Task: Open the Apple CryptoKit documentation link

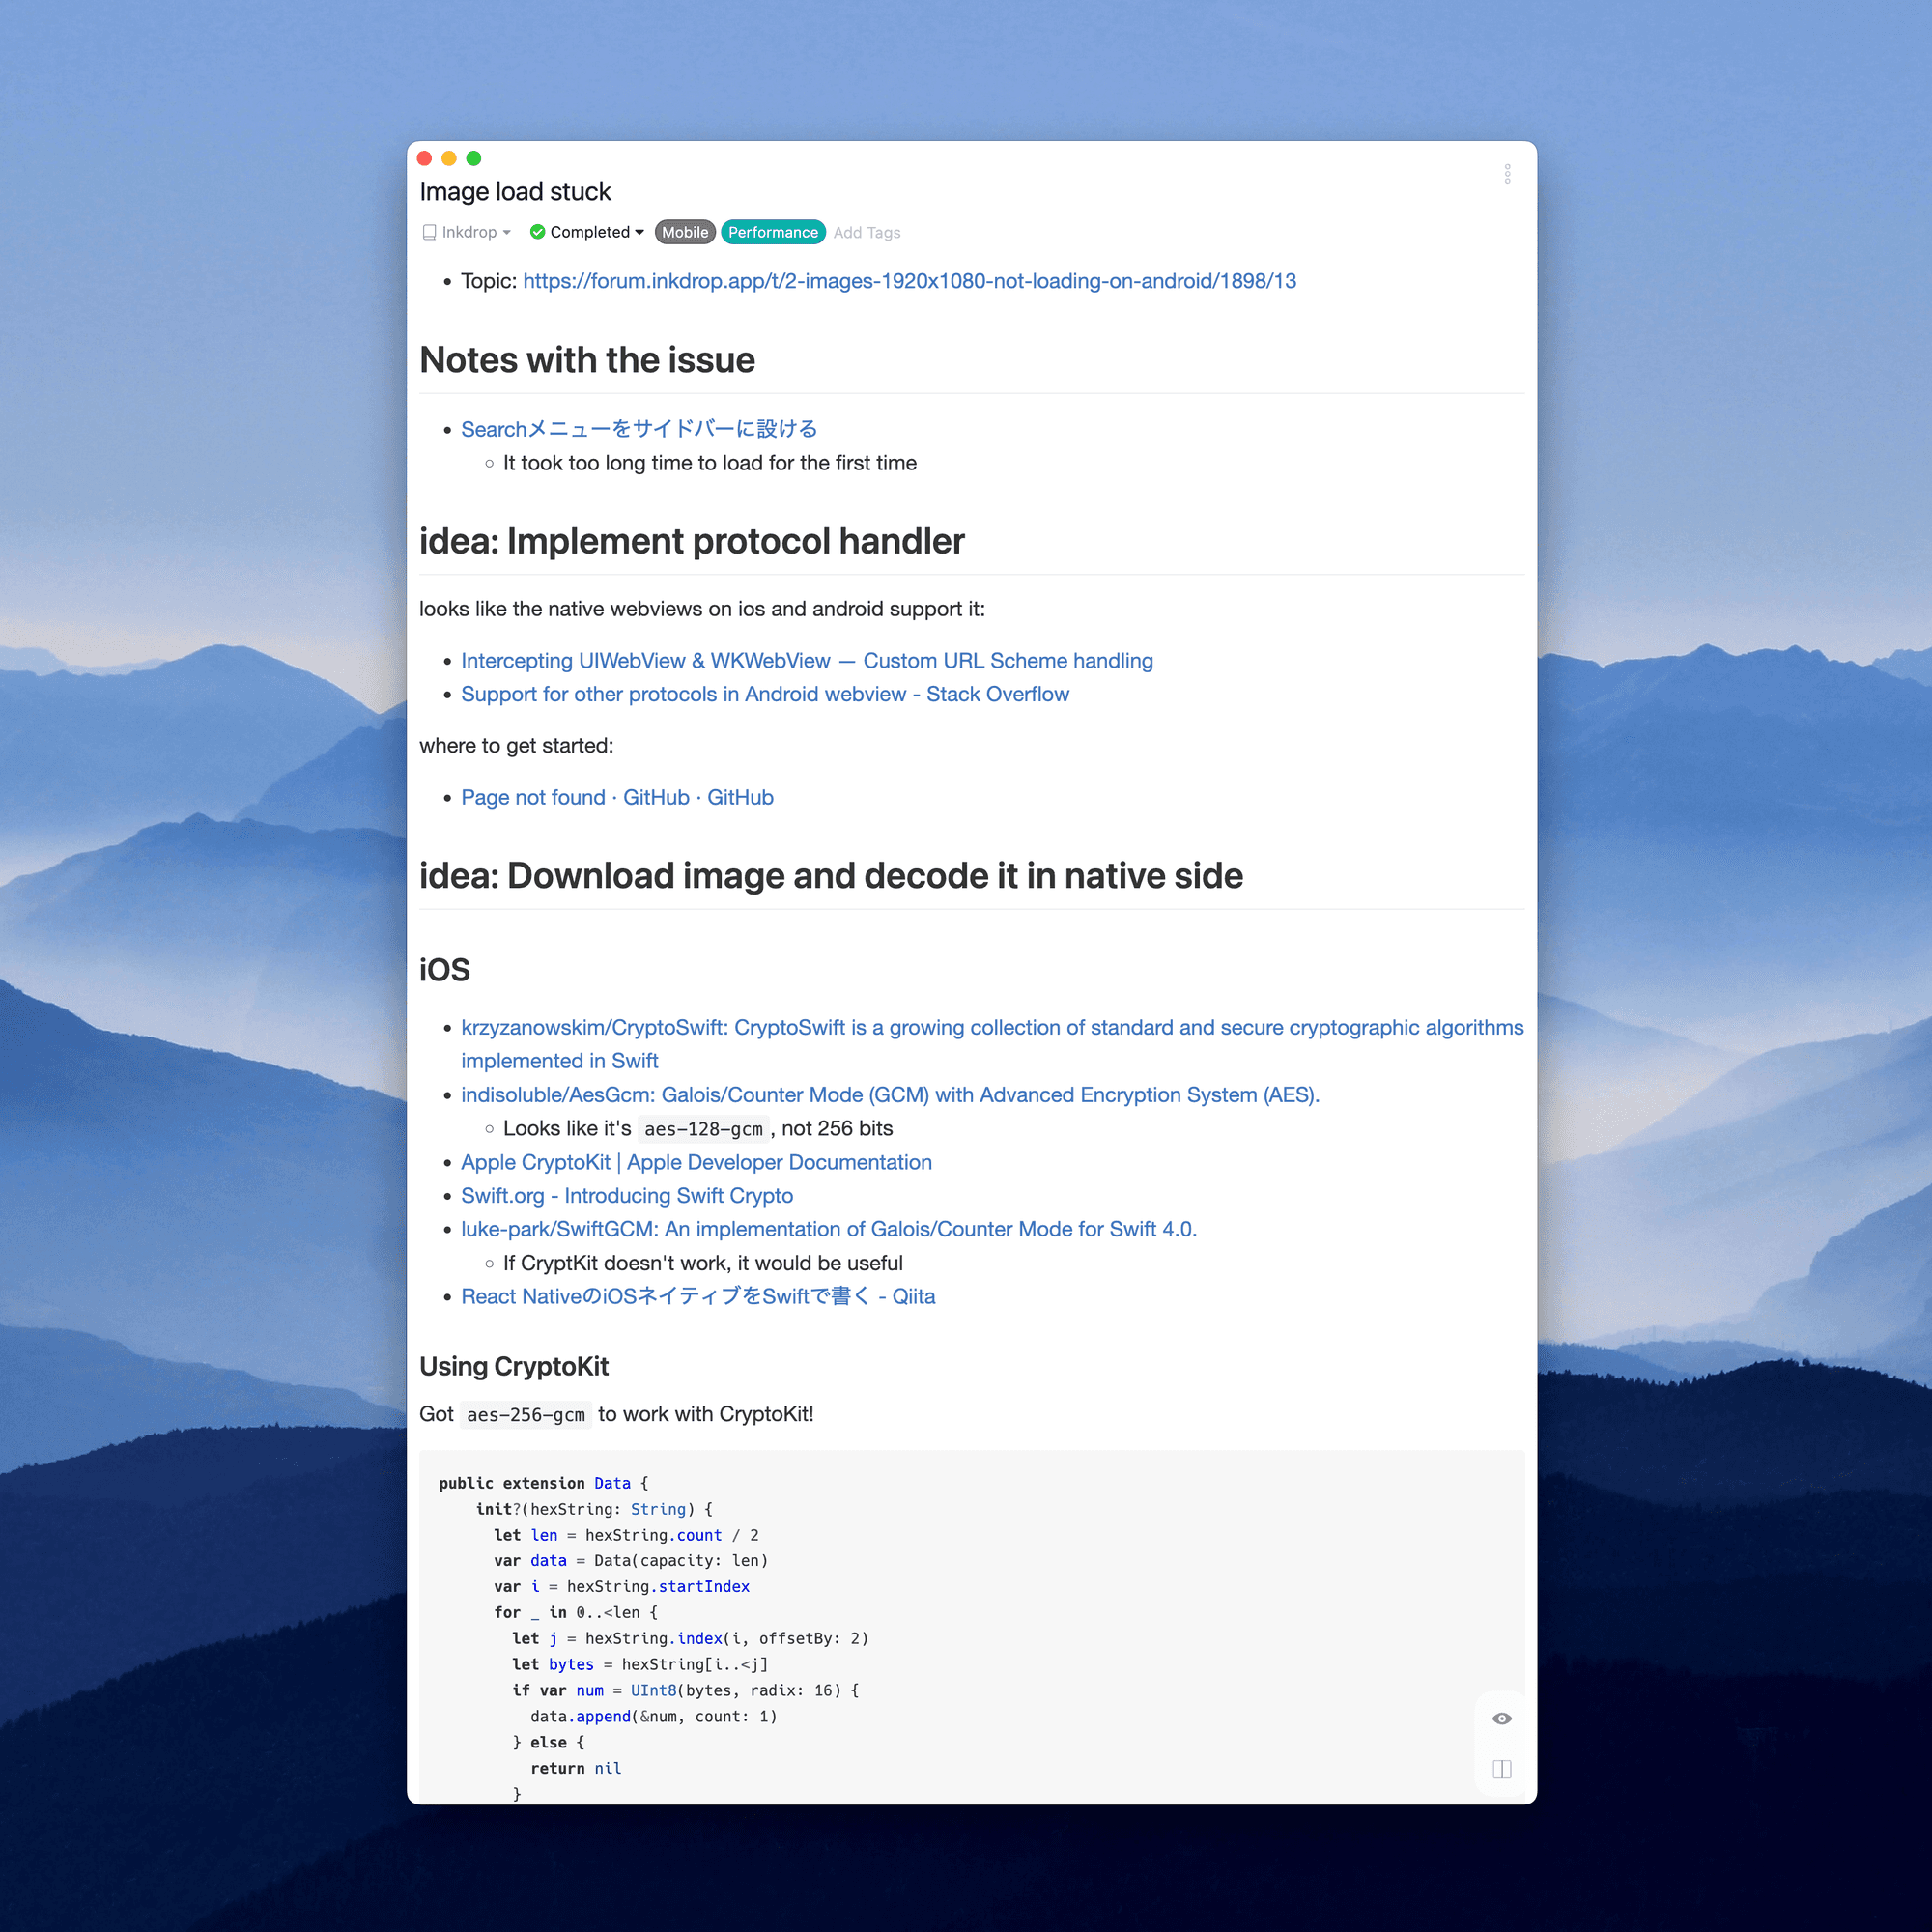Action: coord(696,1162)
